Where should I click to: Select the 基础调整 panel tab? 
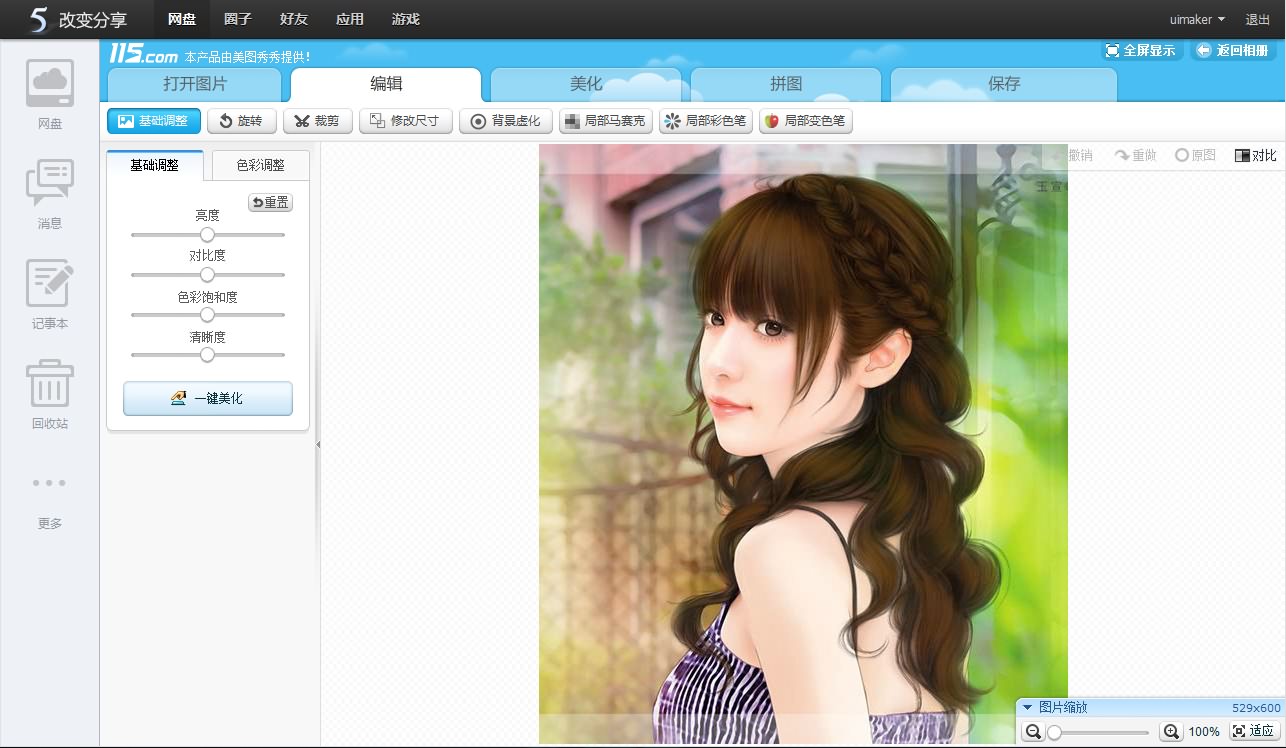[x=155, y=165]
